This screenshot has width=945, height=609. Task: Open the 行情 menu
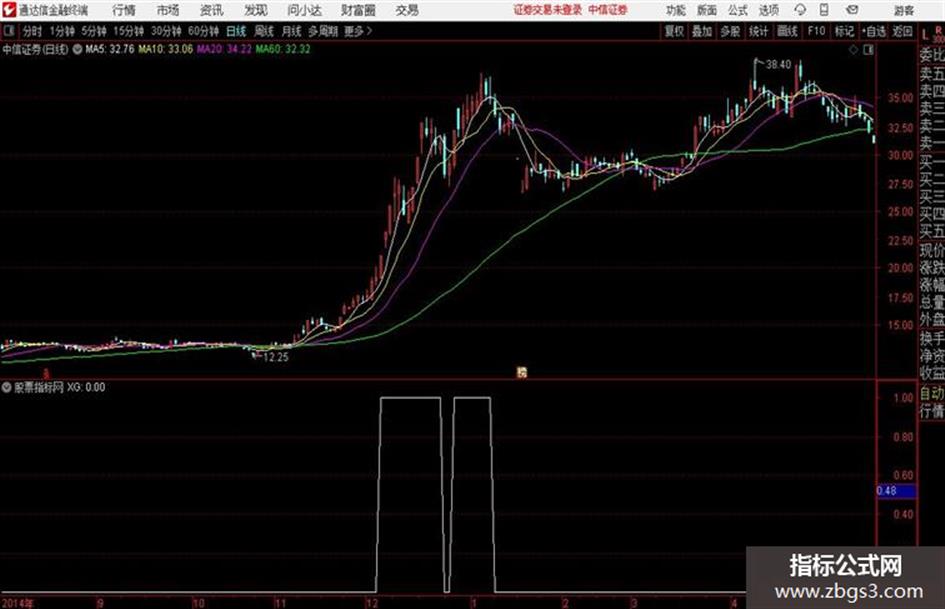pos(124,10)
